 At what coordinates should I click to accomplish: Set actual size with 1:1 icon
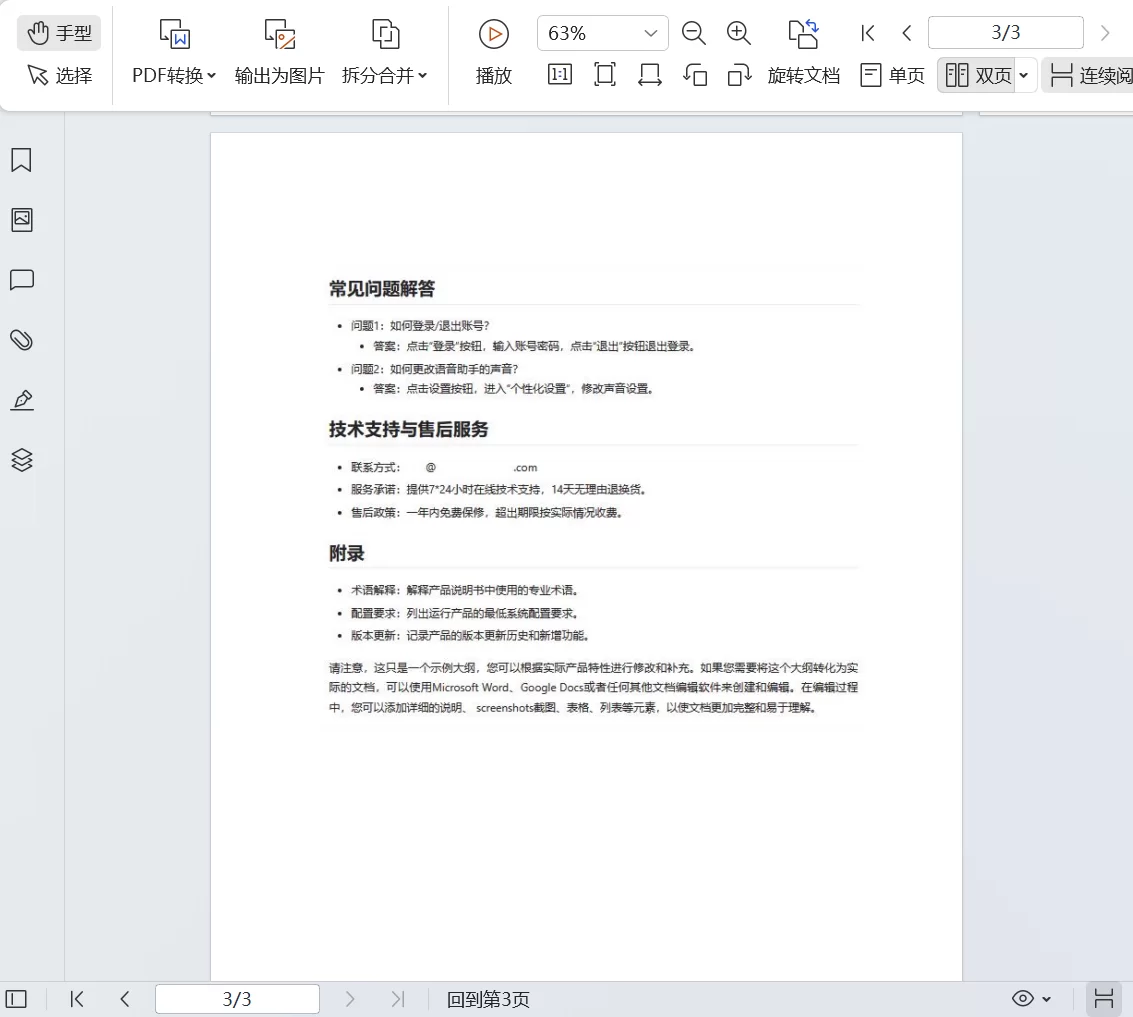pos(560,75)
